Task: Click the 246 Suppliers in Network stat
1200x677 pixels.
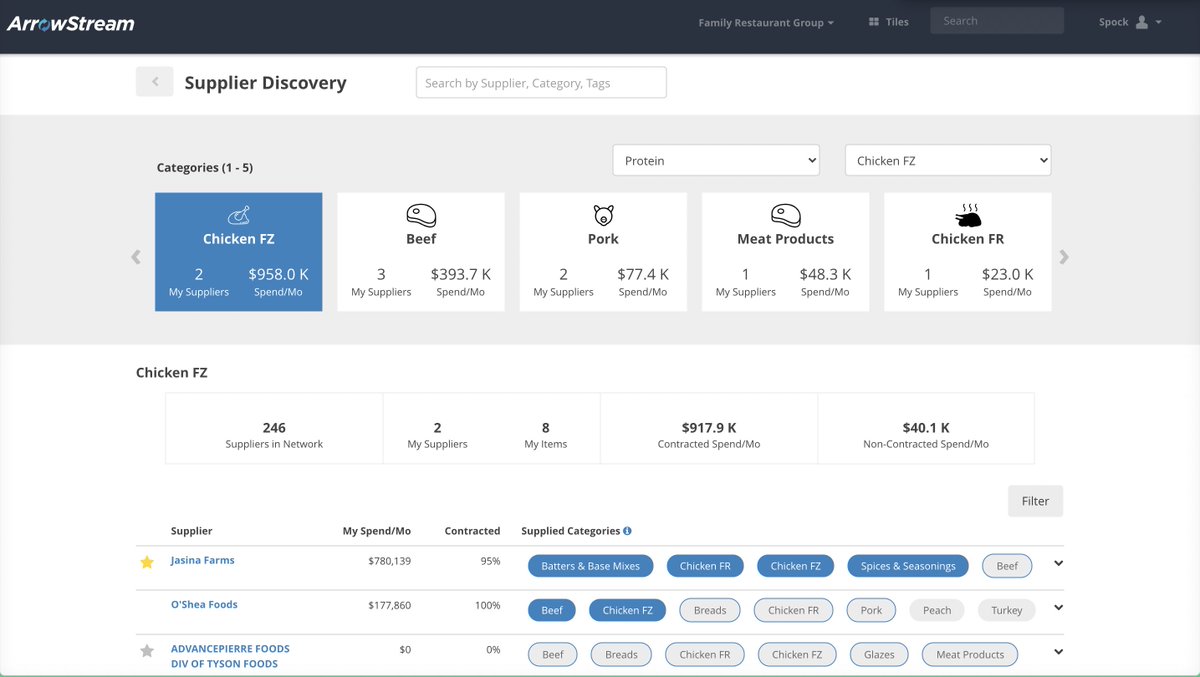Action: (x=274, y=435)
